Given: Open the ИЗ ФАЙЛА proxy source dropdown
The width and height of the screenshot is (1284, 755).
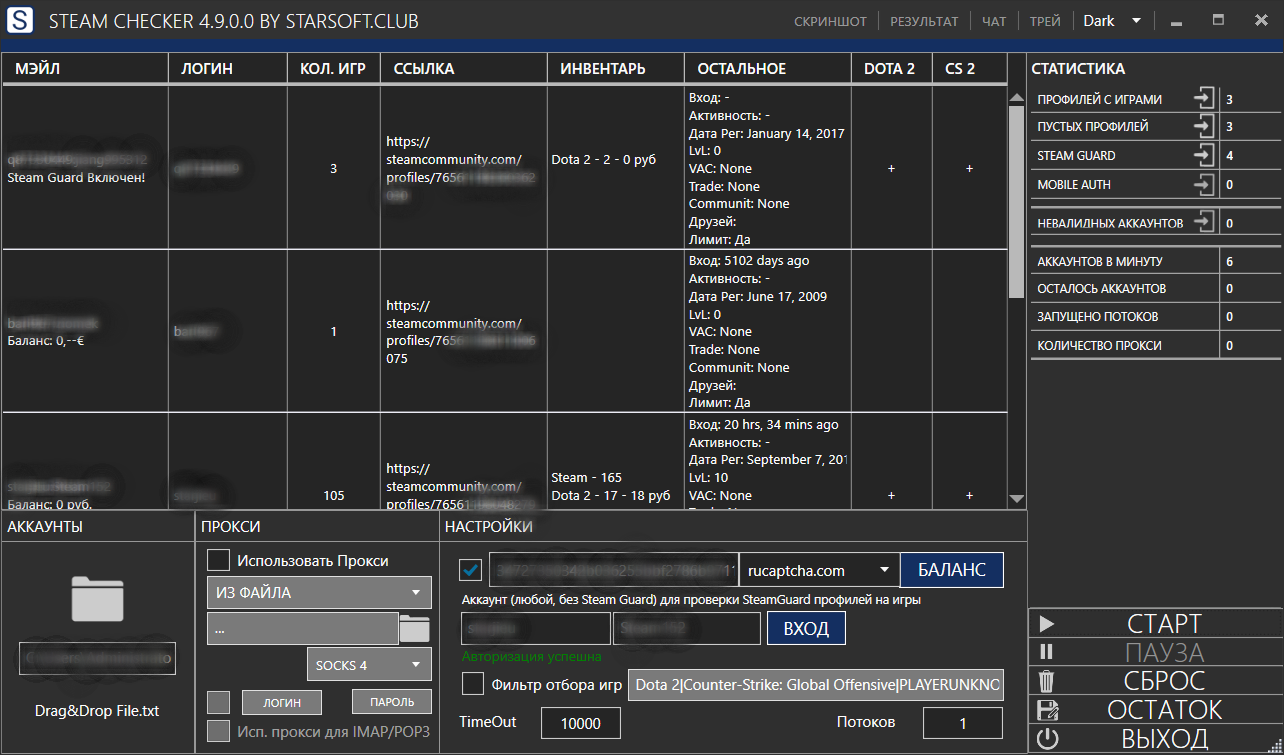Looking at the screenshot, I should point(318,593).
